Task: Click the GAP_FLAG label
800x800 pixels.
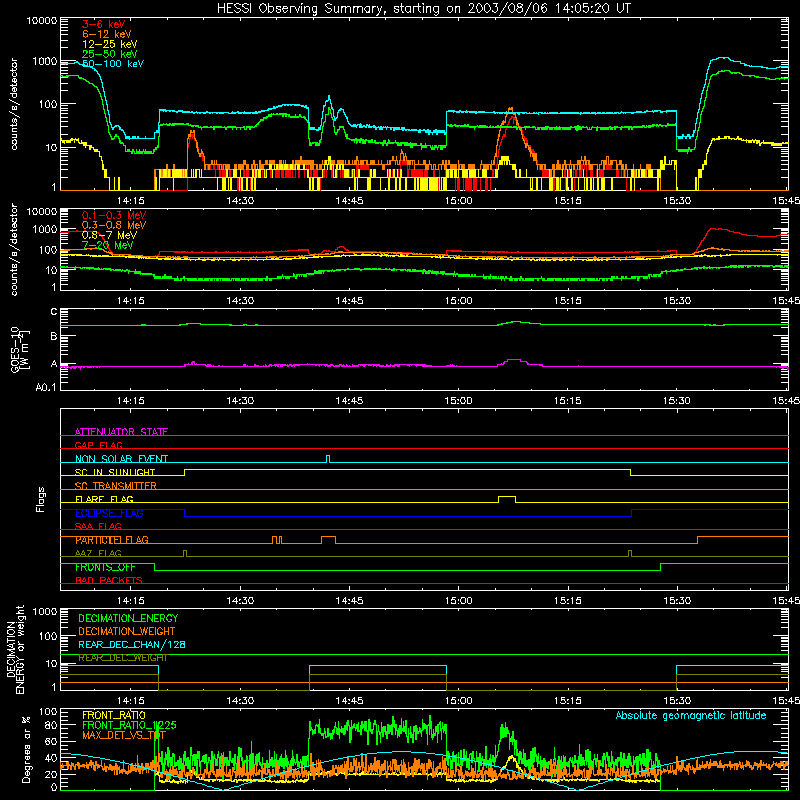Action: tap(98, 445)
